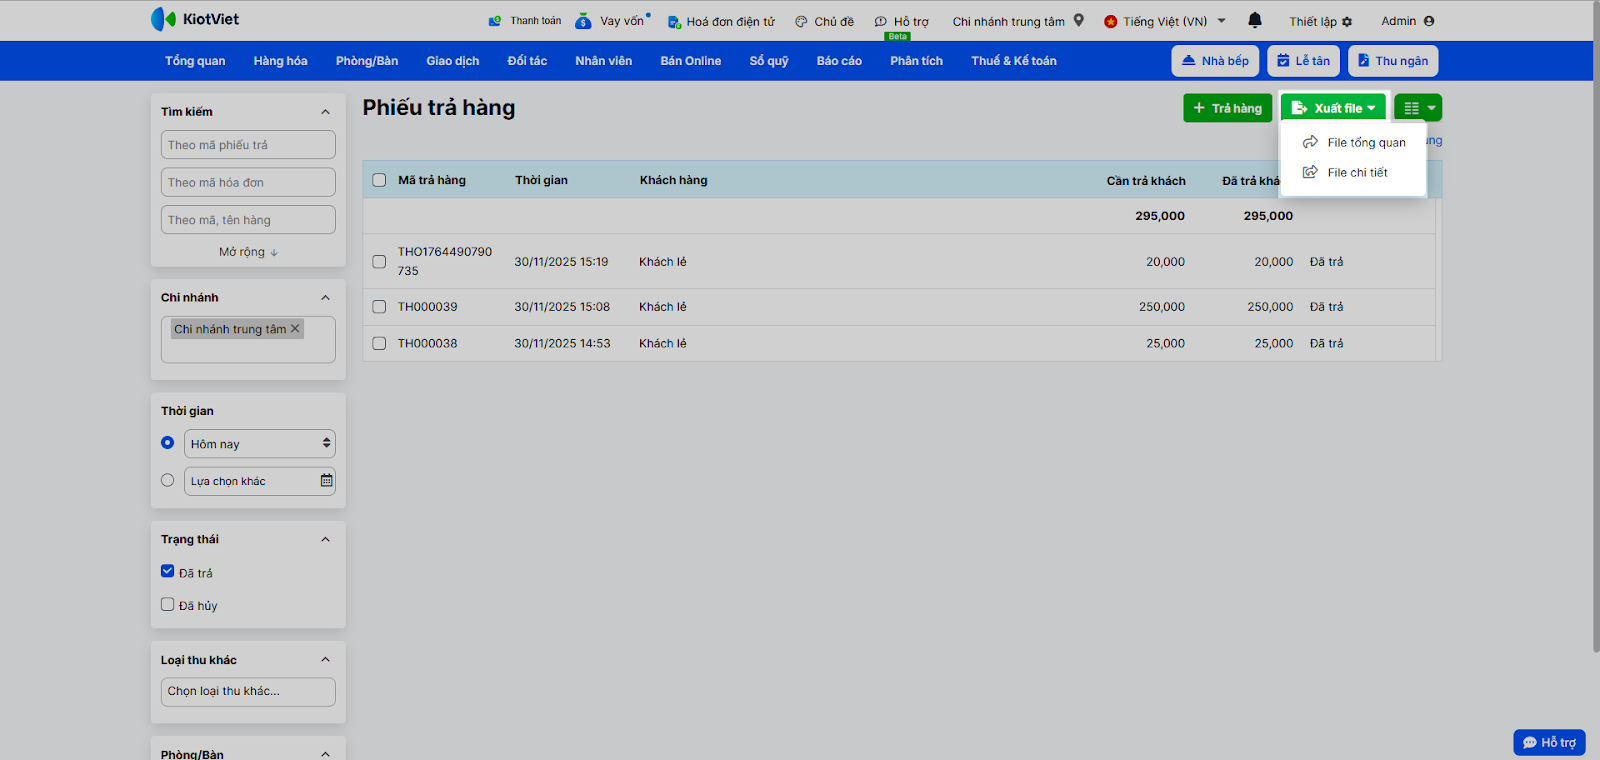This screenshot has width=1600, height=760.
Task: Open the Phòng/Bàn menu in navigation bar
Action: pyautogui.click(x=367, y=61)
